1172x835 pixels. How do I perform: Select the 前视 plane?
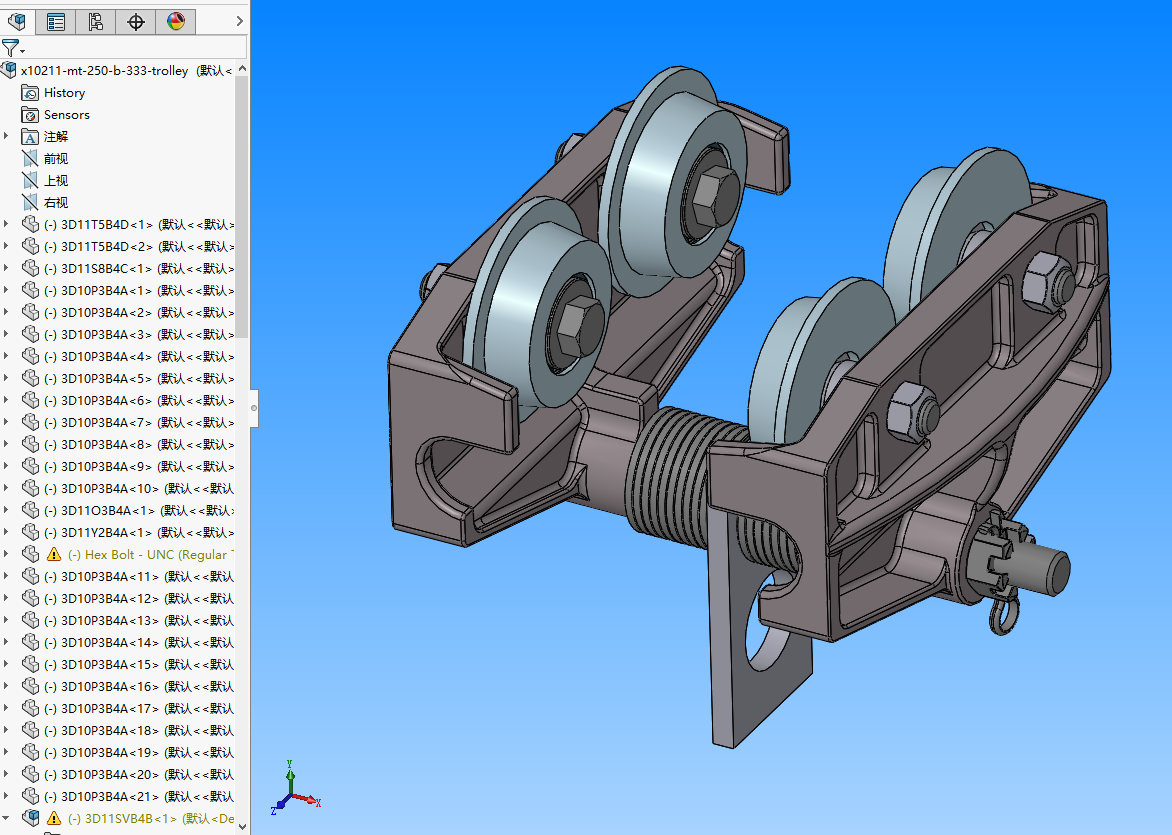55,158
